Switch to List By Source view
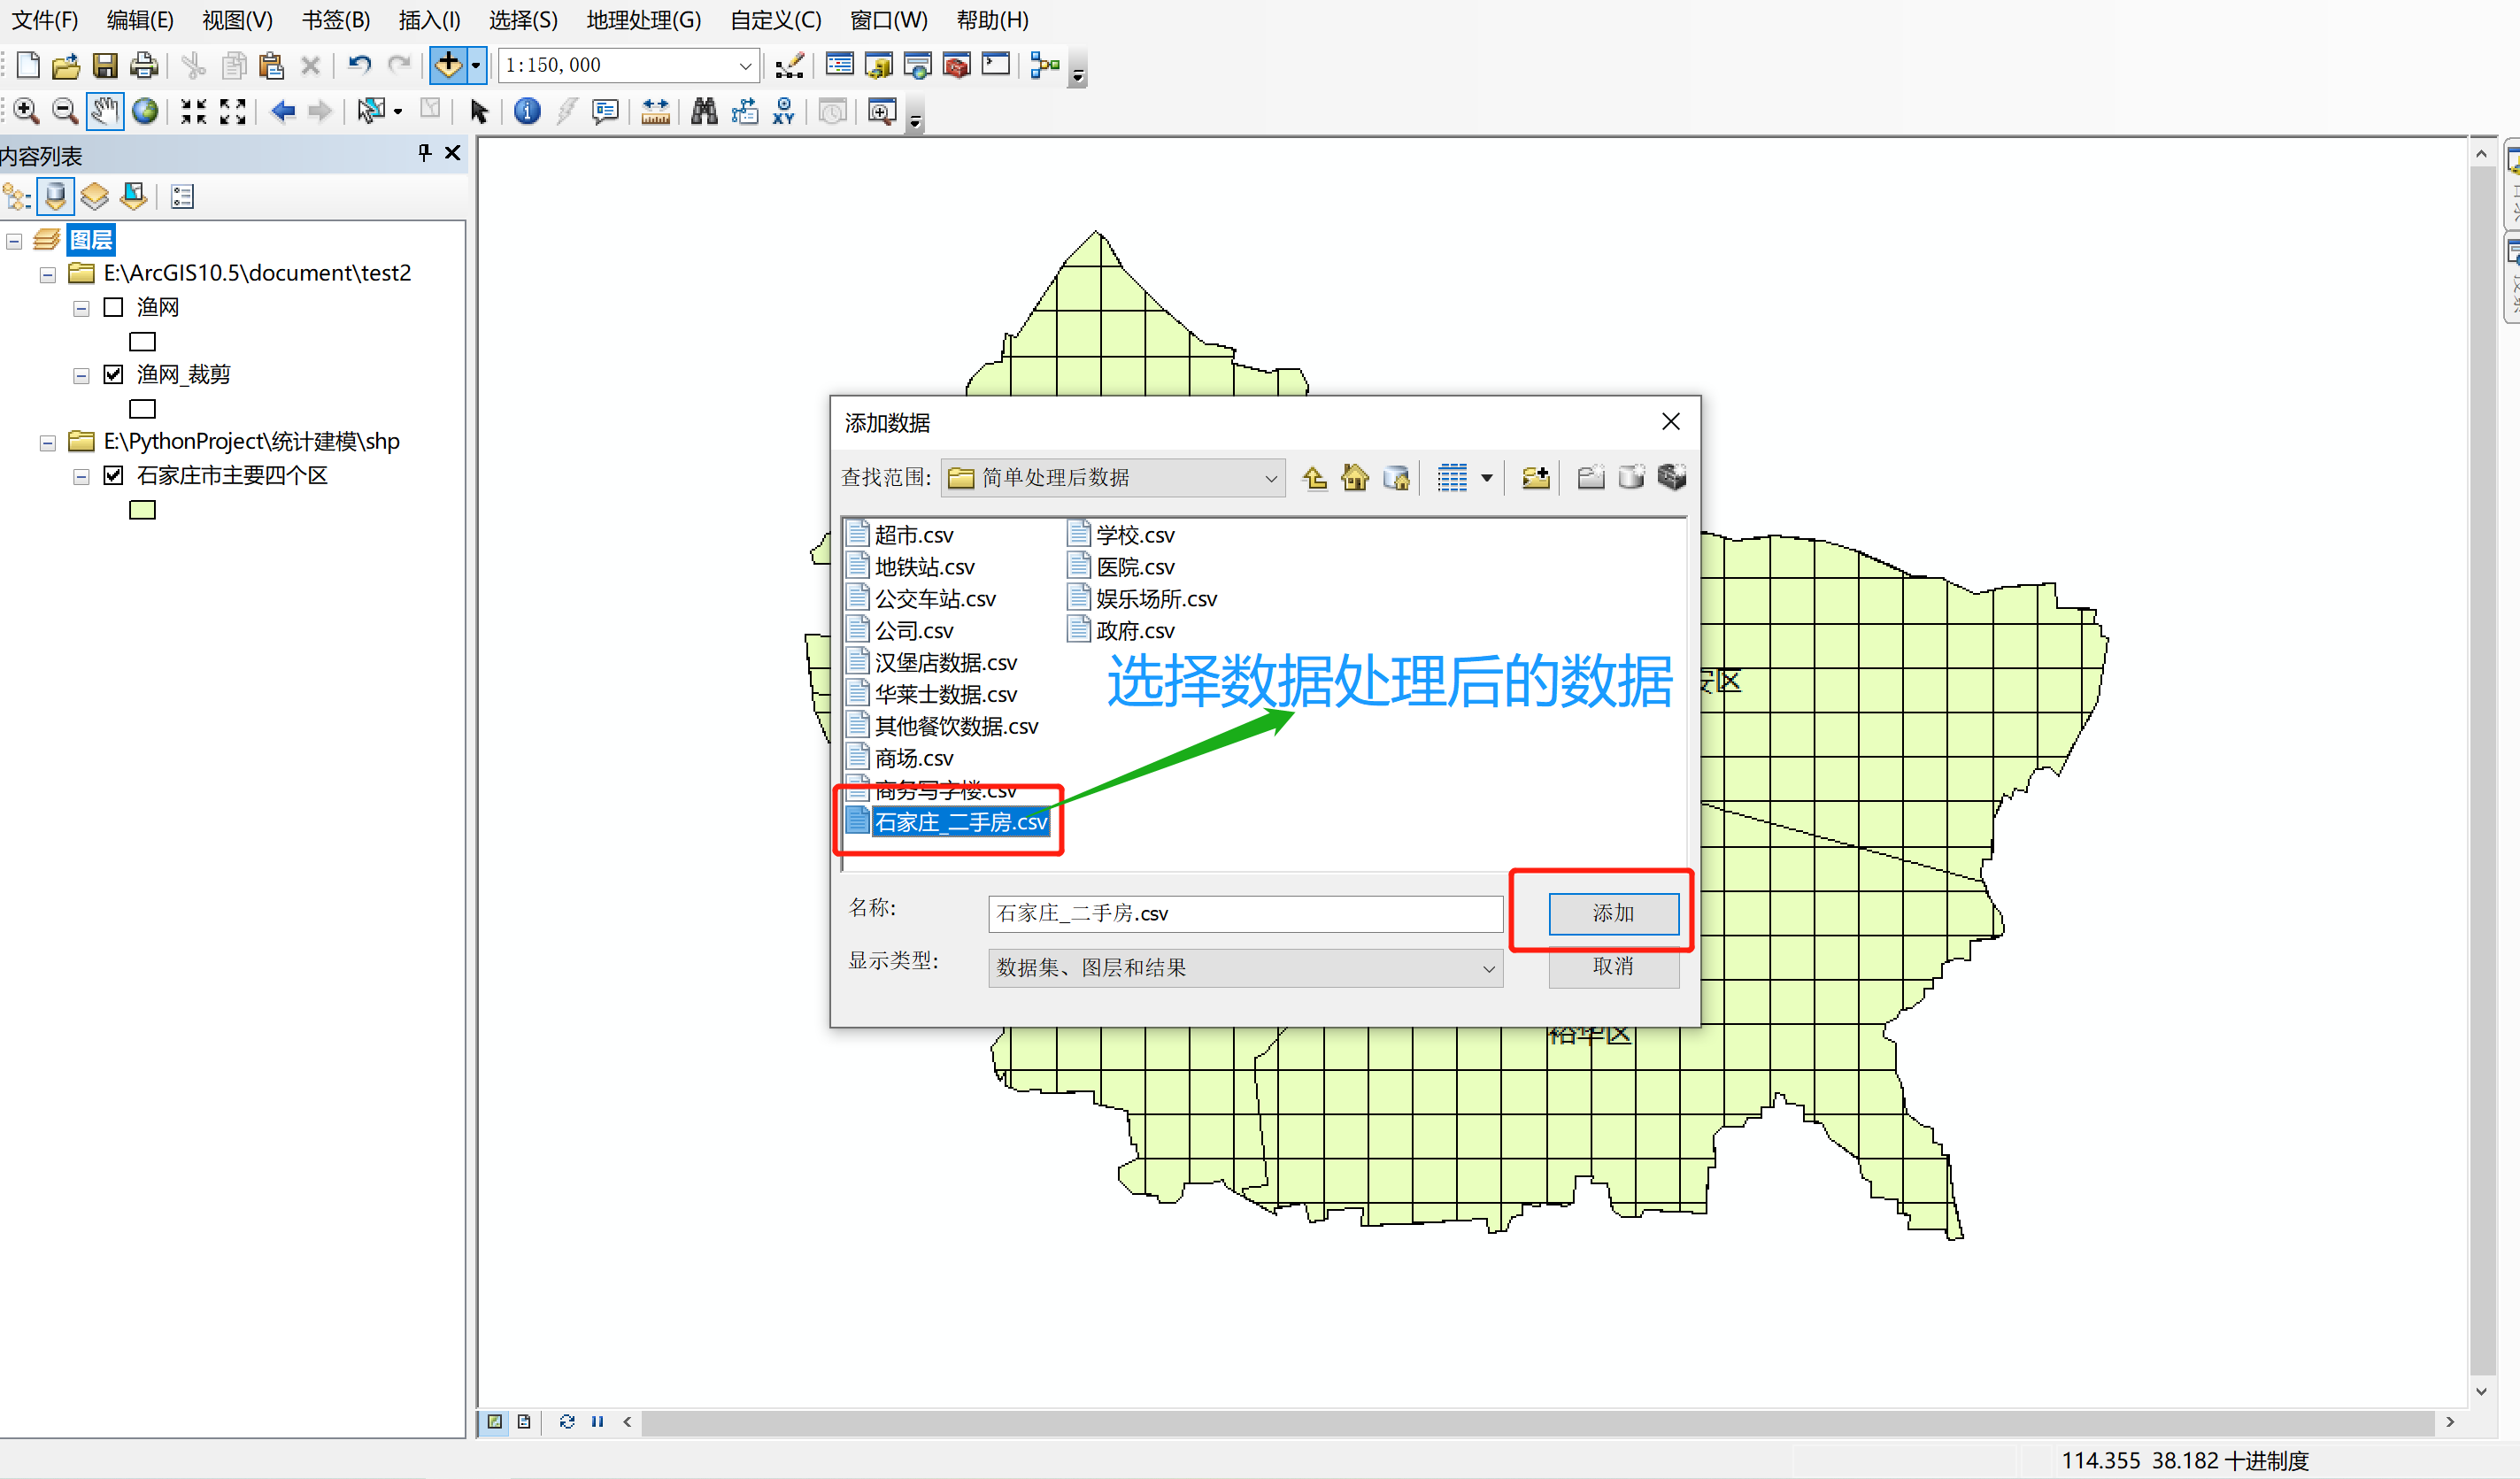Image resolution: width=2520 pixels, height=1479 pixels. pos(56,196)
